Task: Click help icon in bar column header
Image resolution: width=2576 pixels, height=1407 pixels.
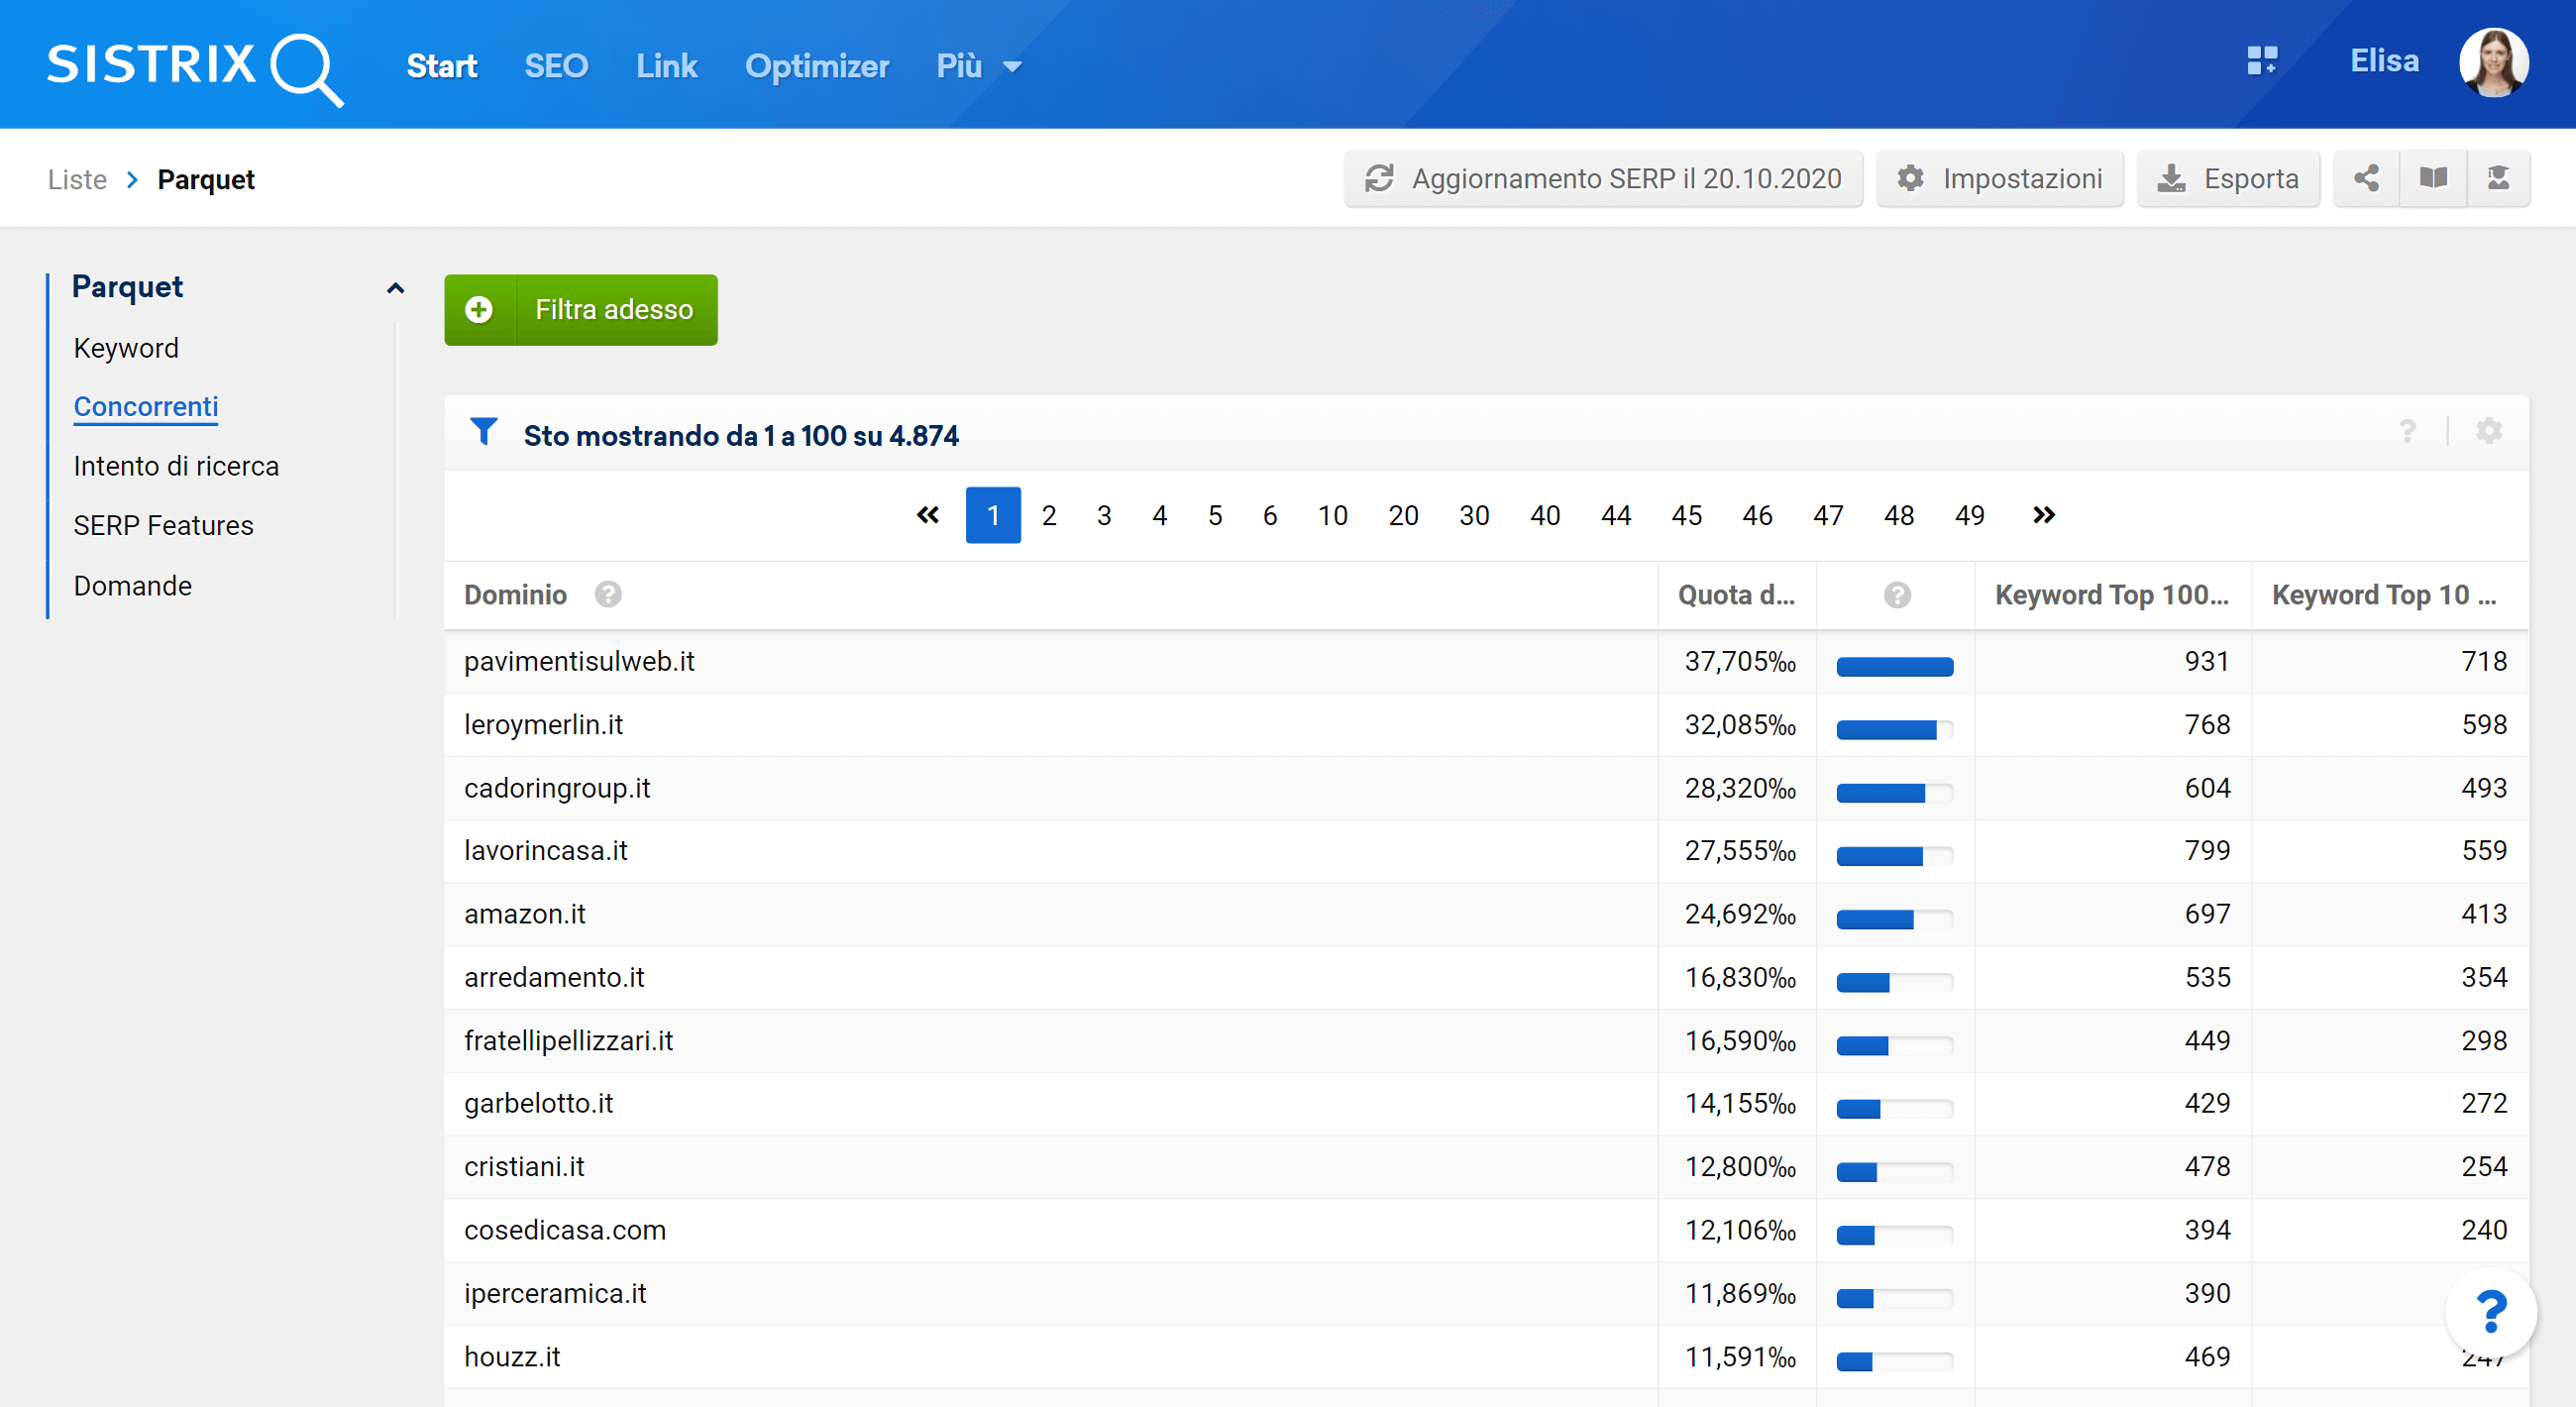Action: pos(1897,595)
